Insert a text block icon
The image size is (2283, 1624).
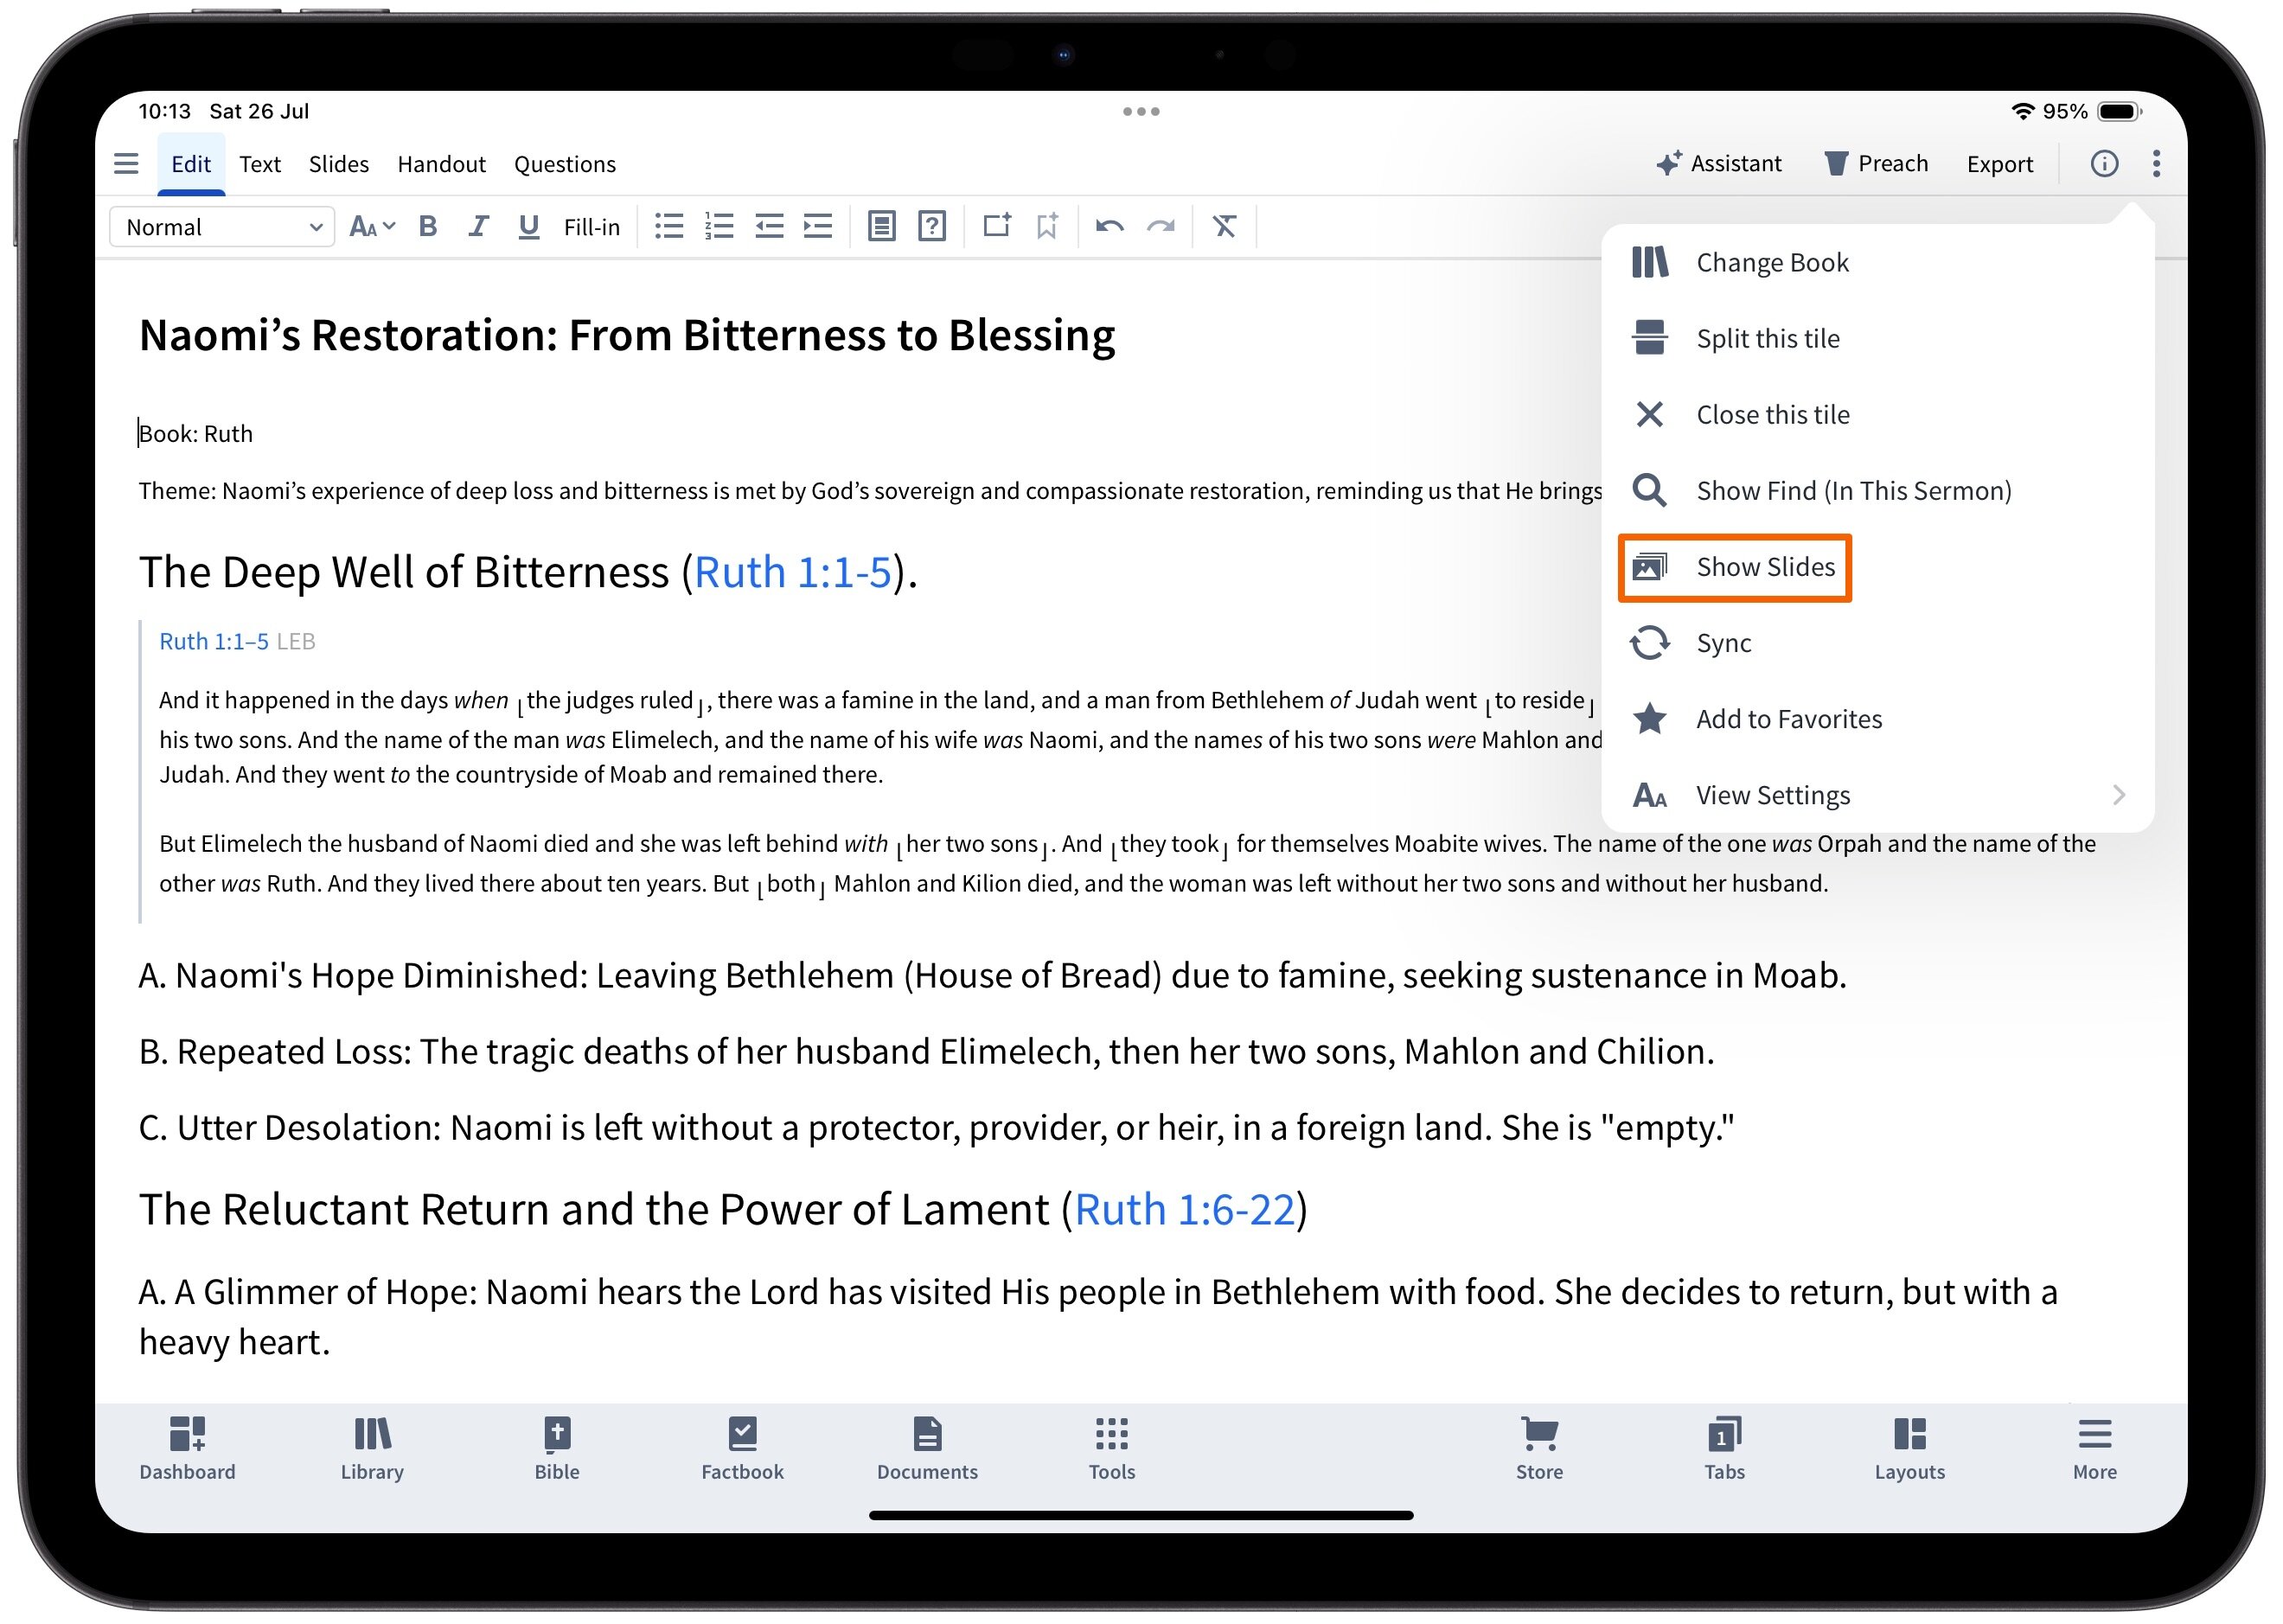coord(881,227)
